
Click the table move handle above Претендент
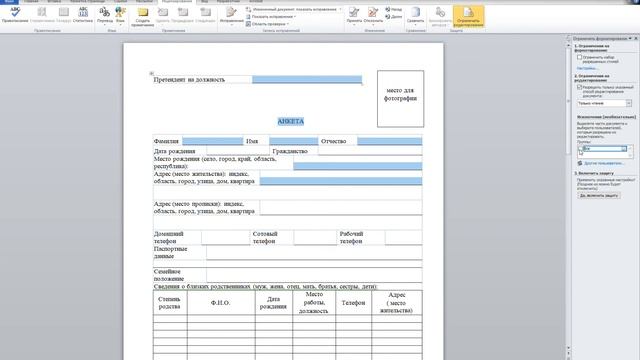(151, 73)
